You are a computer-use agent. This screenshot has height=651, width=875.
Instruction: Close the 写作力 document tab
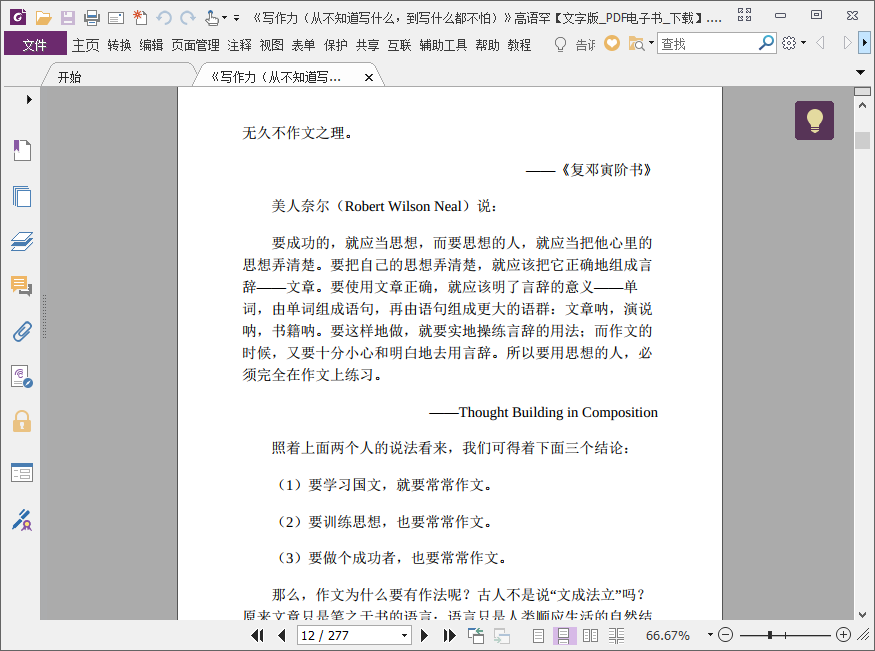pyautogui.click(x=369, y=78)
